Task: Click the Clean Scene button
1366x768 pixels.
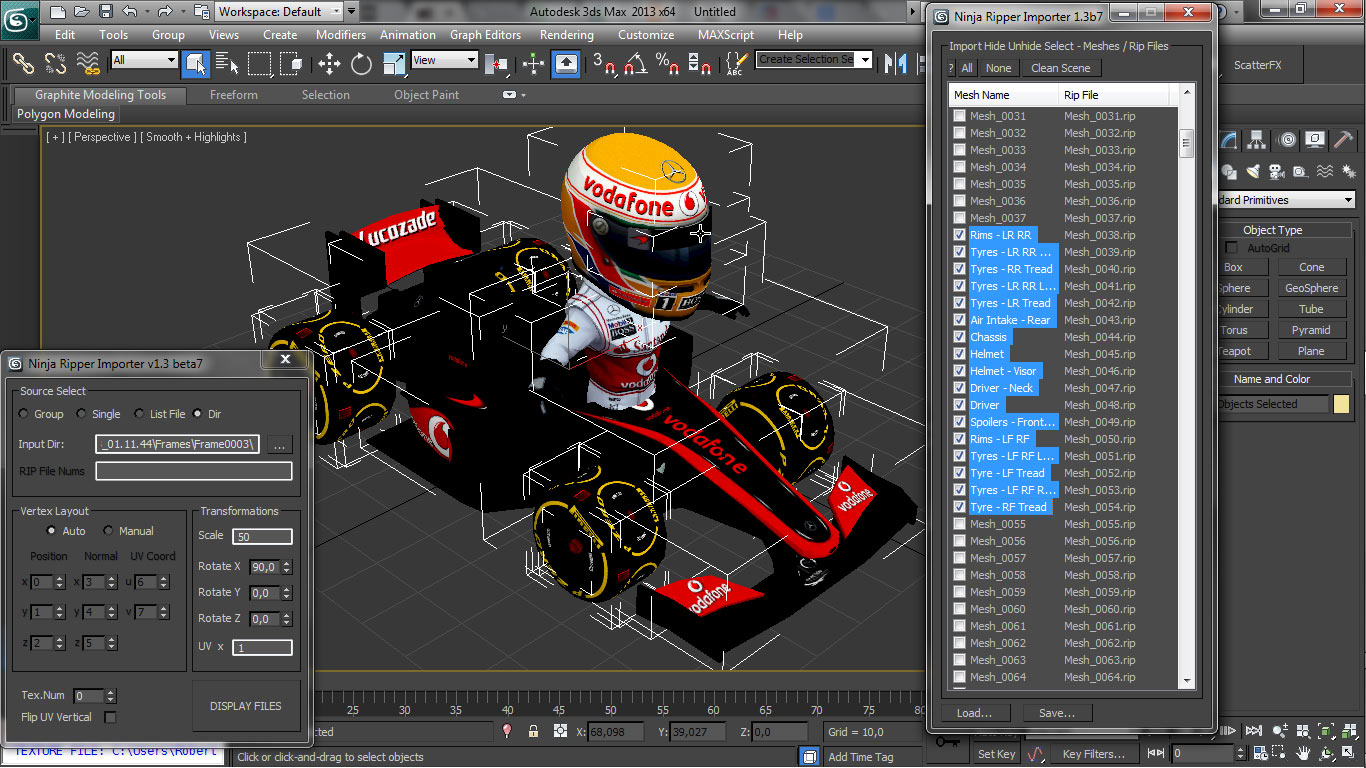Action: click(x=1060, y=68)
